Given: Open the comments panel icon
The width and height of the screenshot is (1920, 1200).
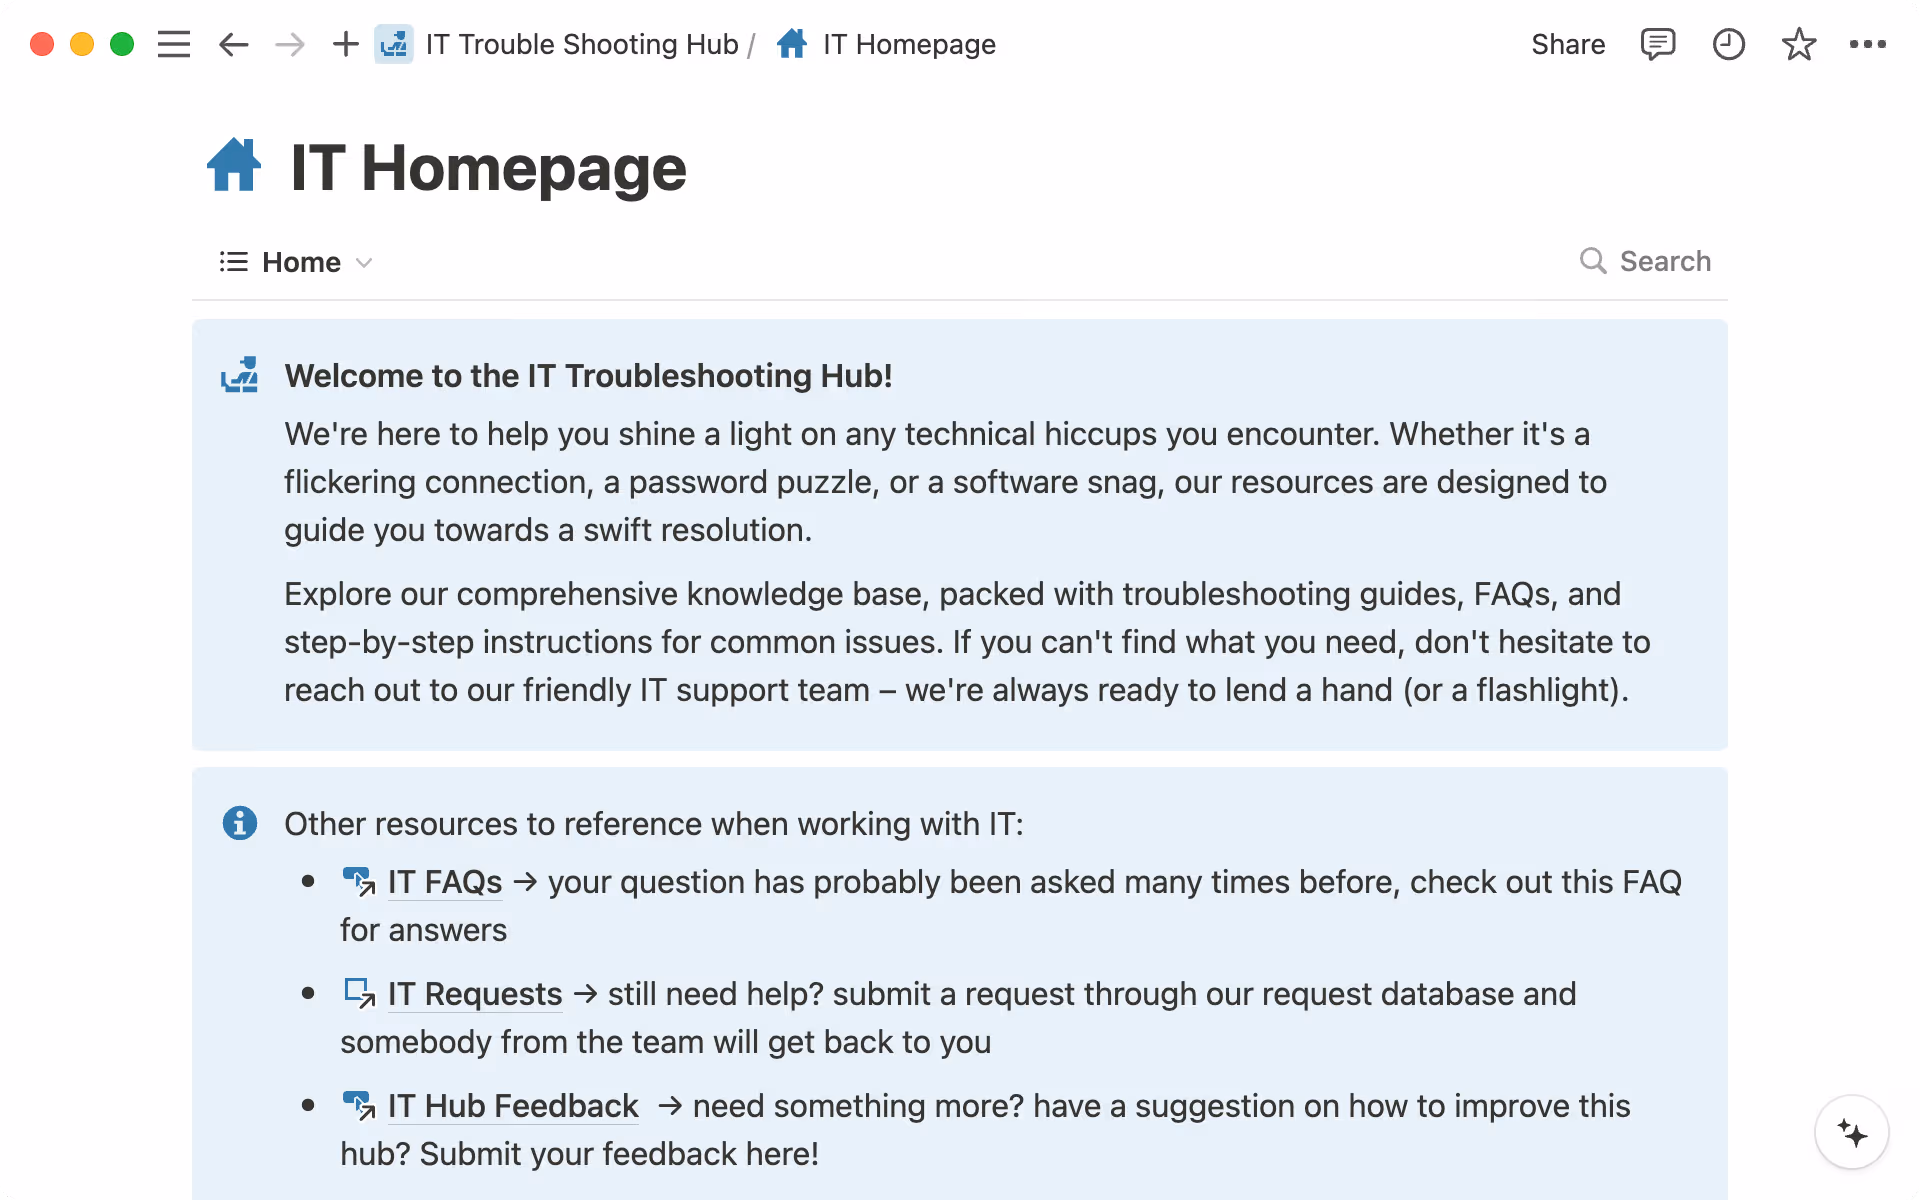Looking at the screenshot, I should tap(1658, 44).
